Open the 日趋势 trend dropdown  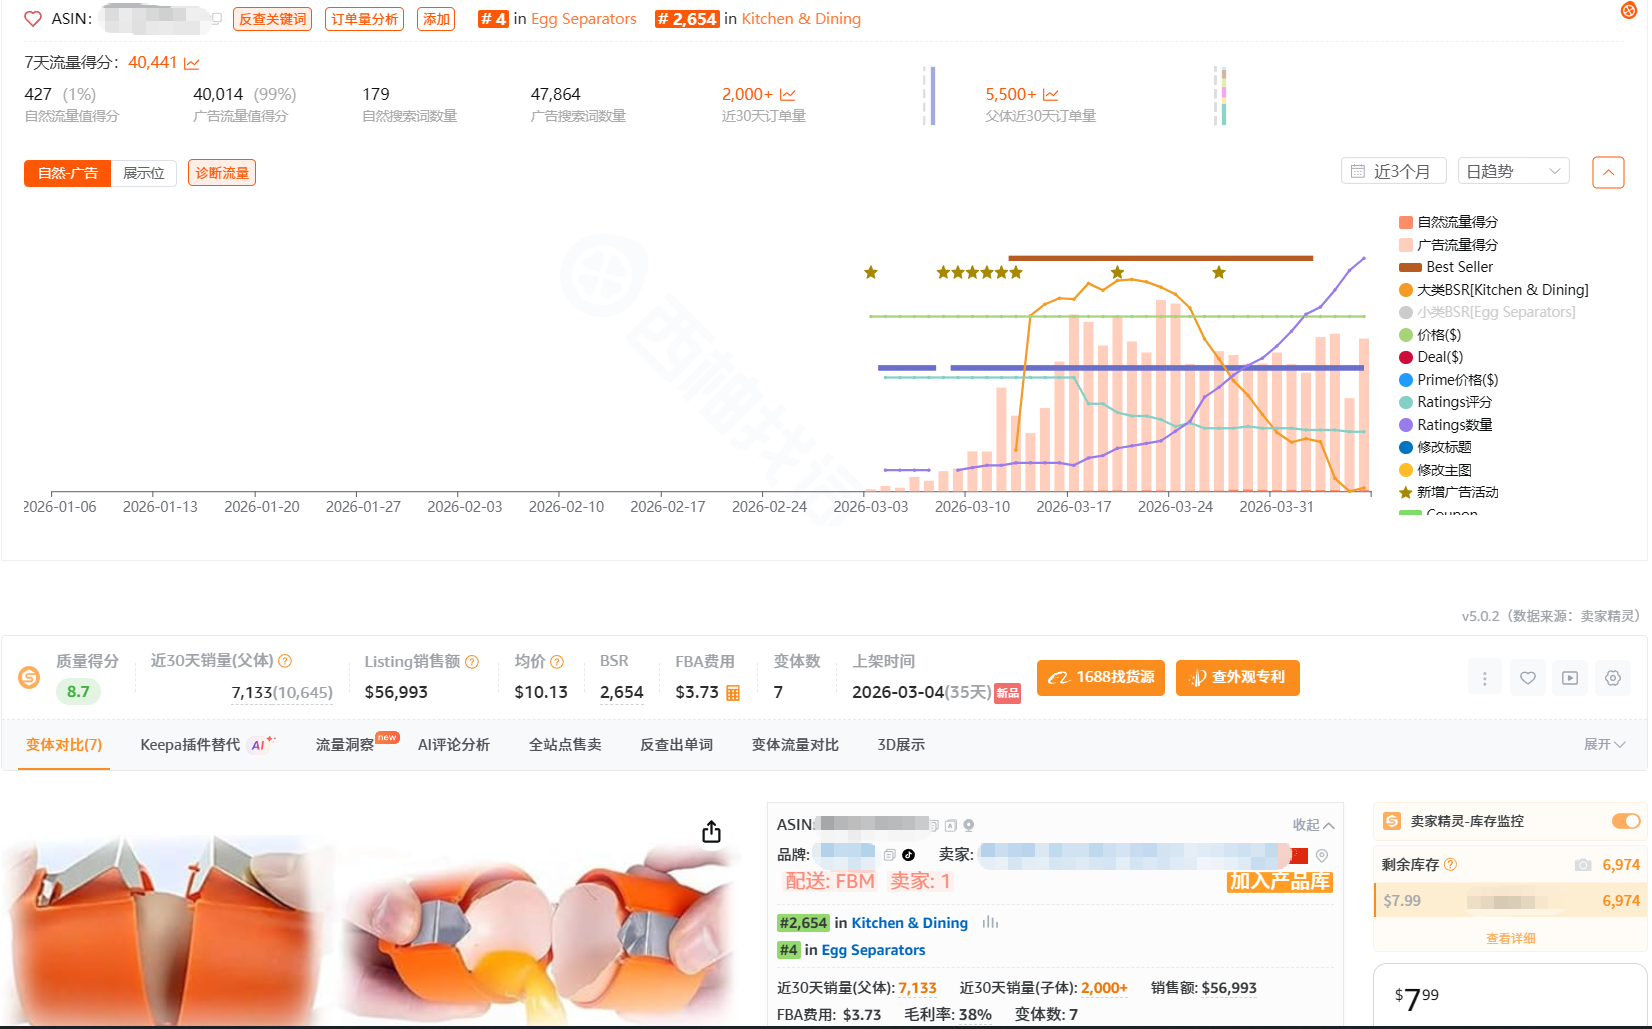point(1513,172)
